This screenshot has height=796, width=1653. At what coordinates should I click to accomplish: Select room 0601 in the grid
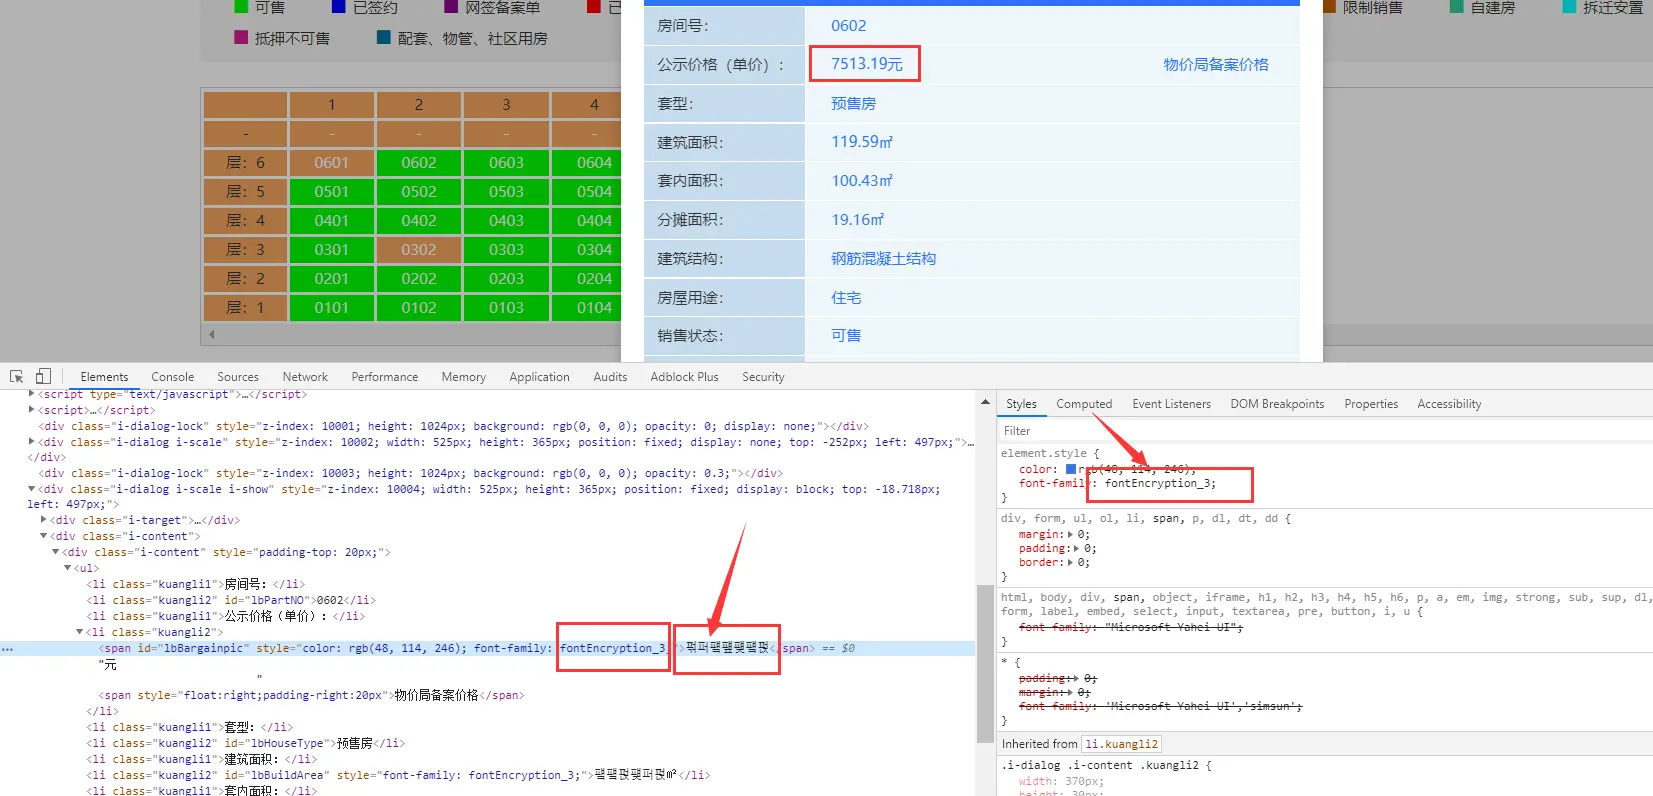pyautogui.click(x=331, y=163)
